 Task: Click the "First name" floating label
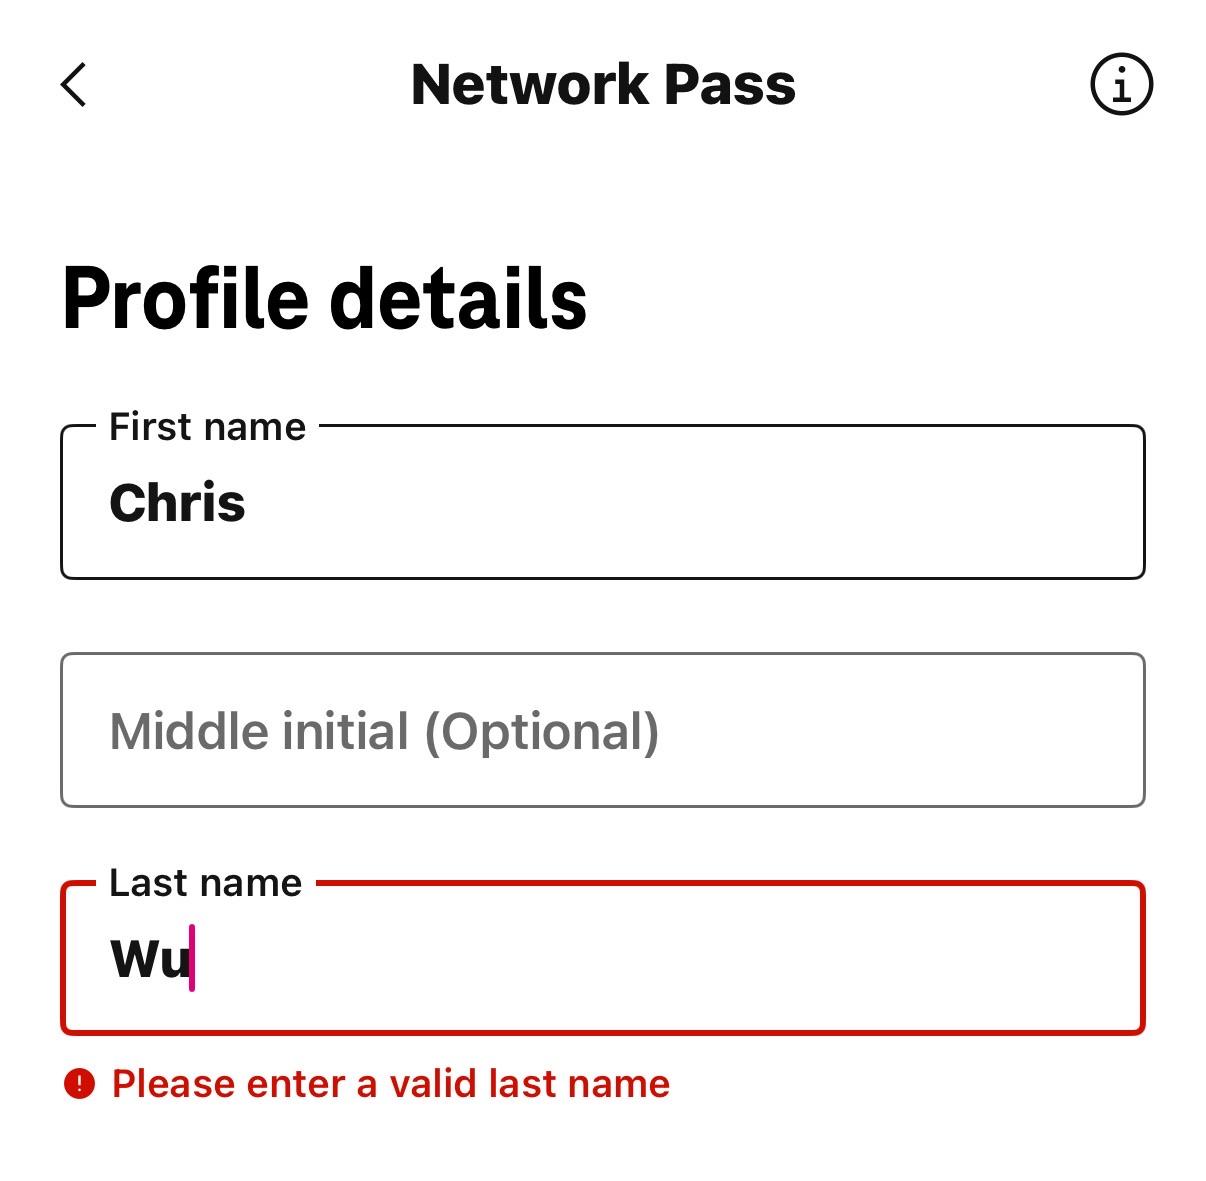[207, 427]
